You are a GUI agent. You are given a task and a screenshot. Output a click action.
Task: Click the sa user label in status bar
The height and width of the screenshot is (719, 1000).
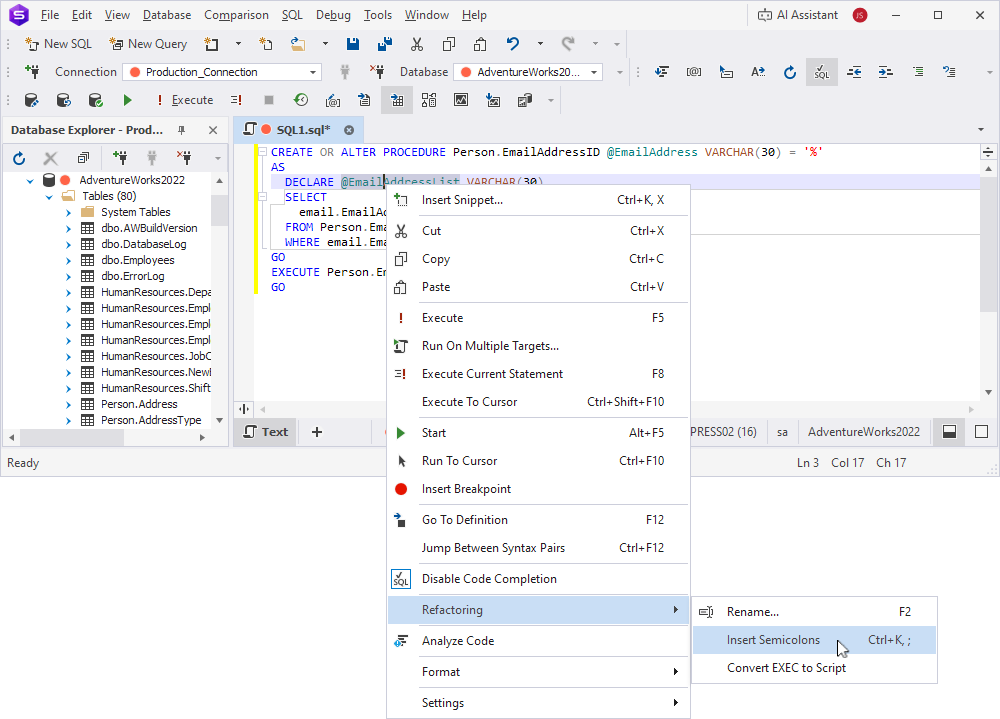coord(782,431)
